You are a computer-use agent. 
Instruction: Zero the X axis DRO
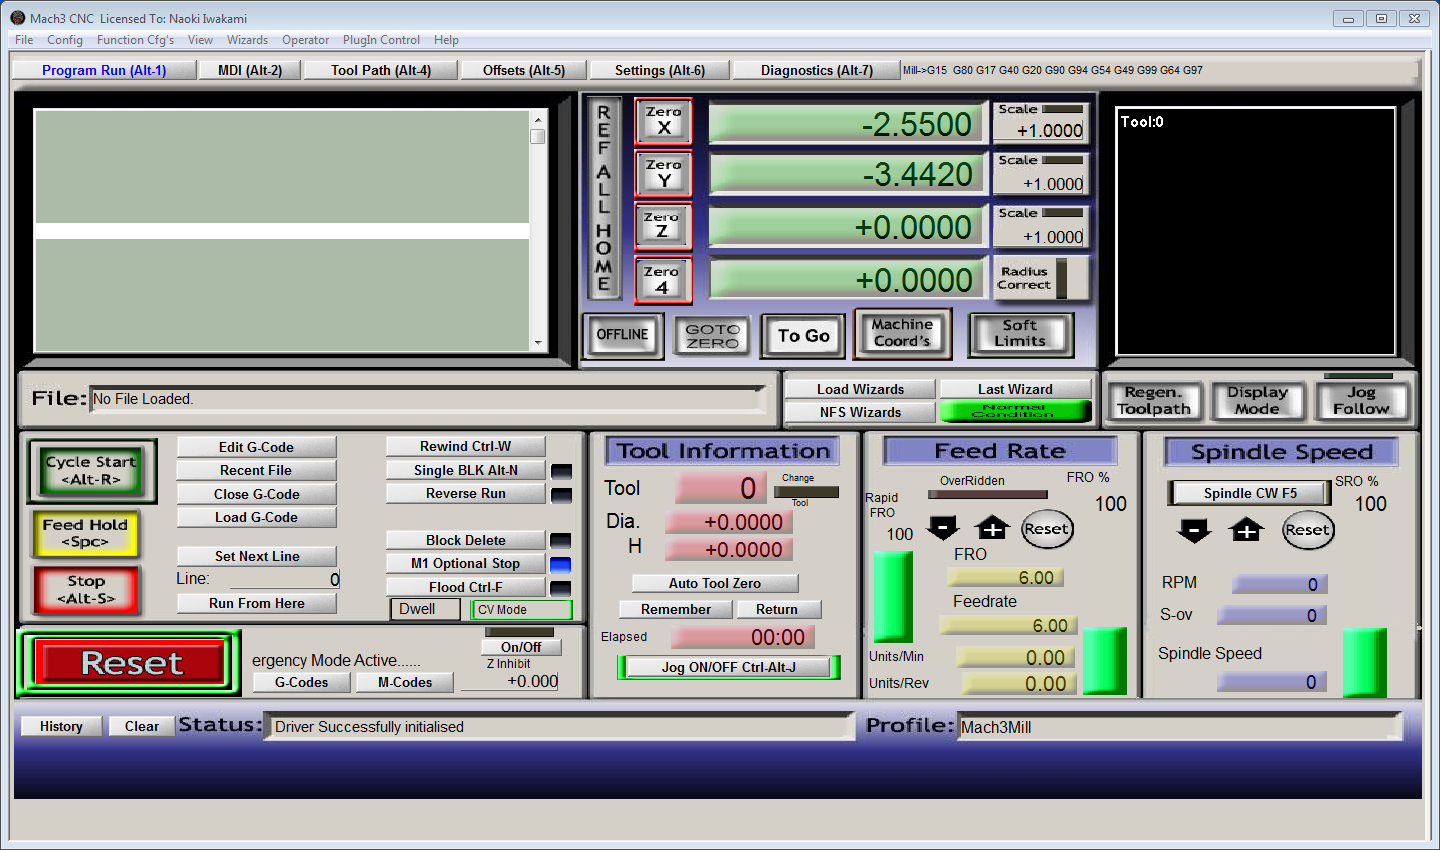(x=663, y=121)
